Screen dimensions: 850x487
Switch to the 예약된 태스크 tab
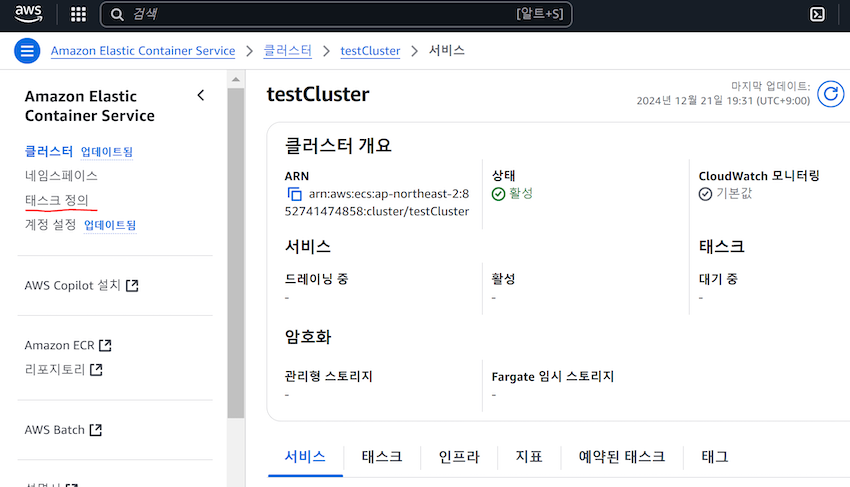point(622,457)
